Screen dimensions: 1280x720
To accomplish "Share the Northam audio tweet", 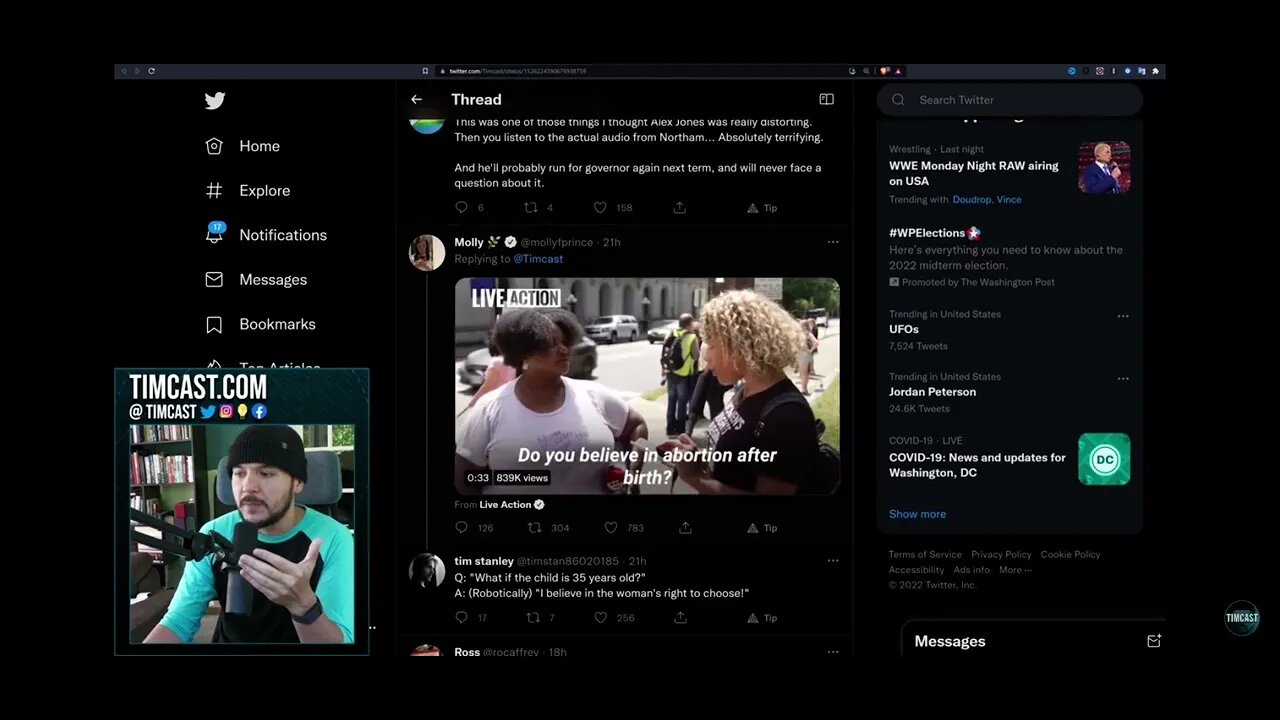I will tap(679, 208).
